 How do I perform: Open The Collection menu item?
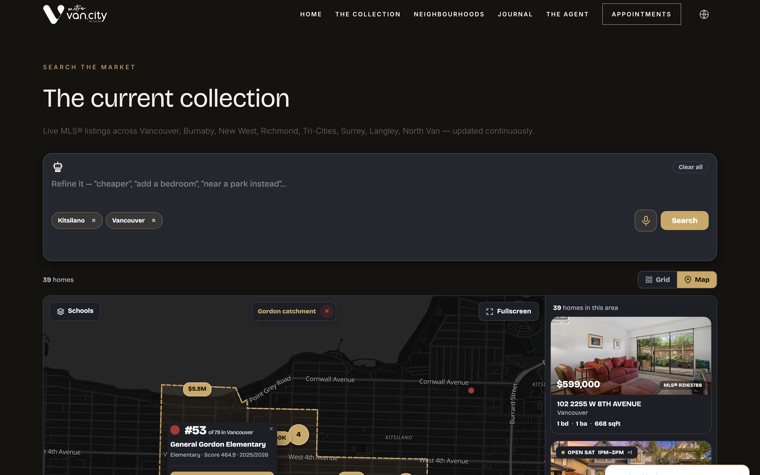point(368,15)
